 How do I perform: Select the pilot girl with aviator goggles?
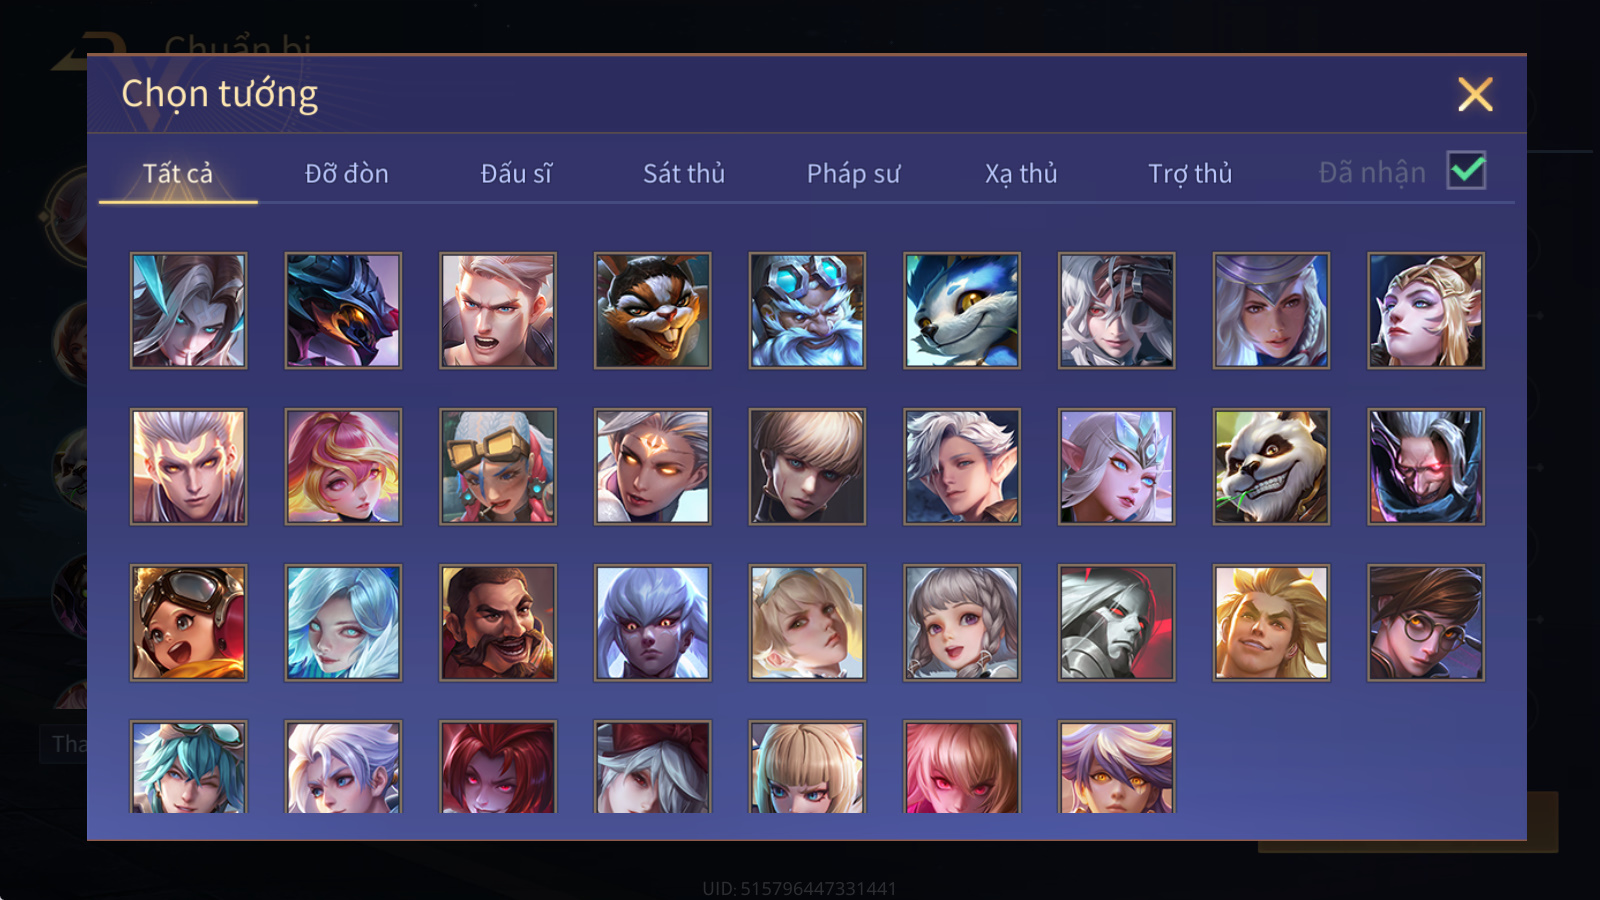point(188,622)
